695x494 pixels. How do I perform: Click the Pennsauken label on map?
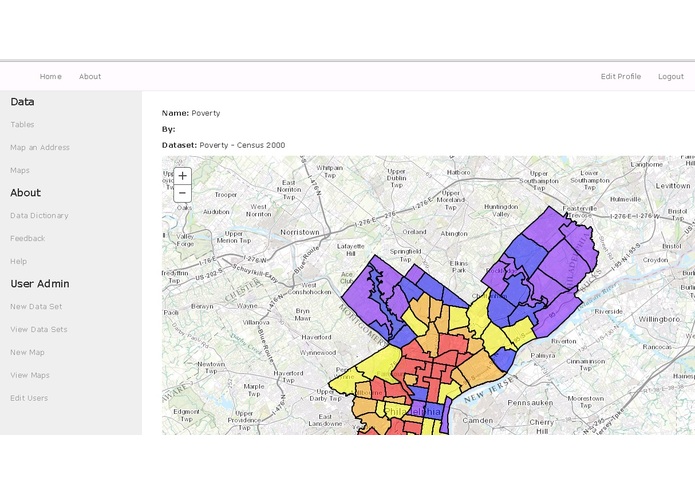(x=530, y=403)
